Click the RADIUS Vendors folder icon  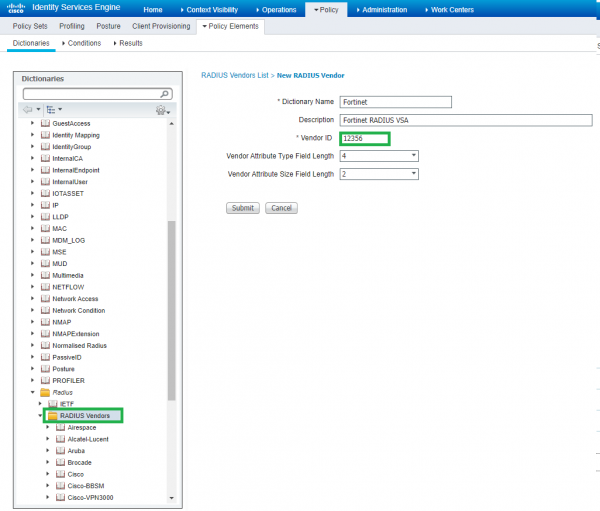point(52,415)
